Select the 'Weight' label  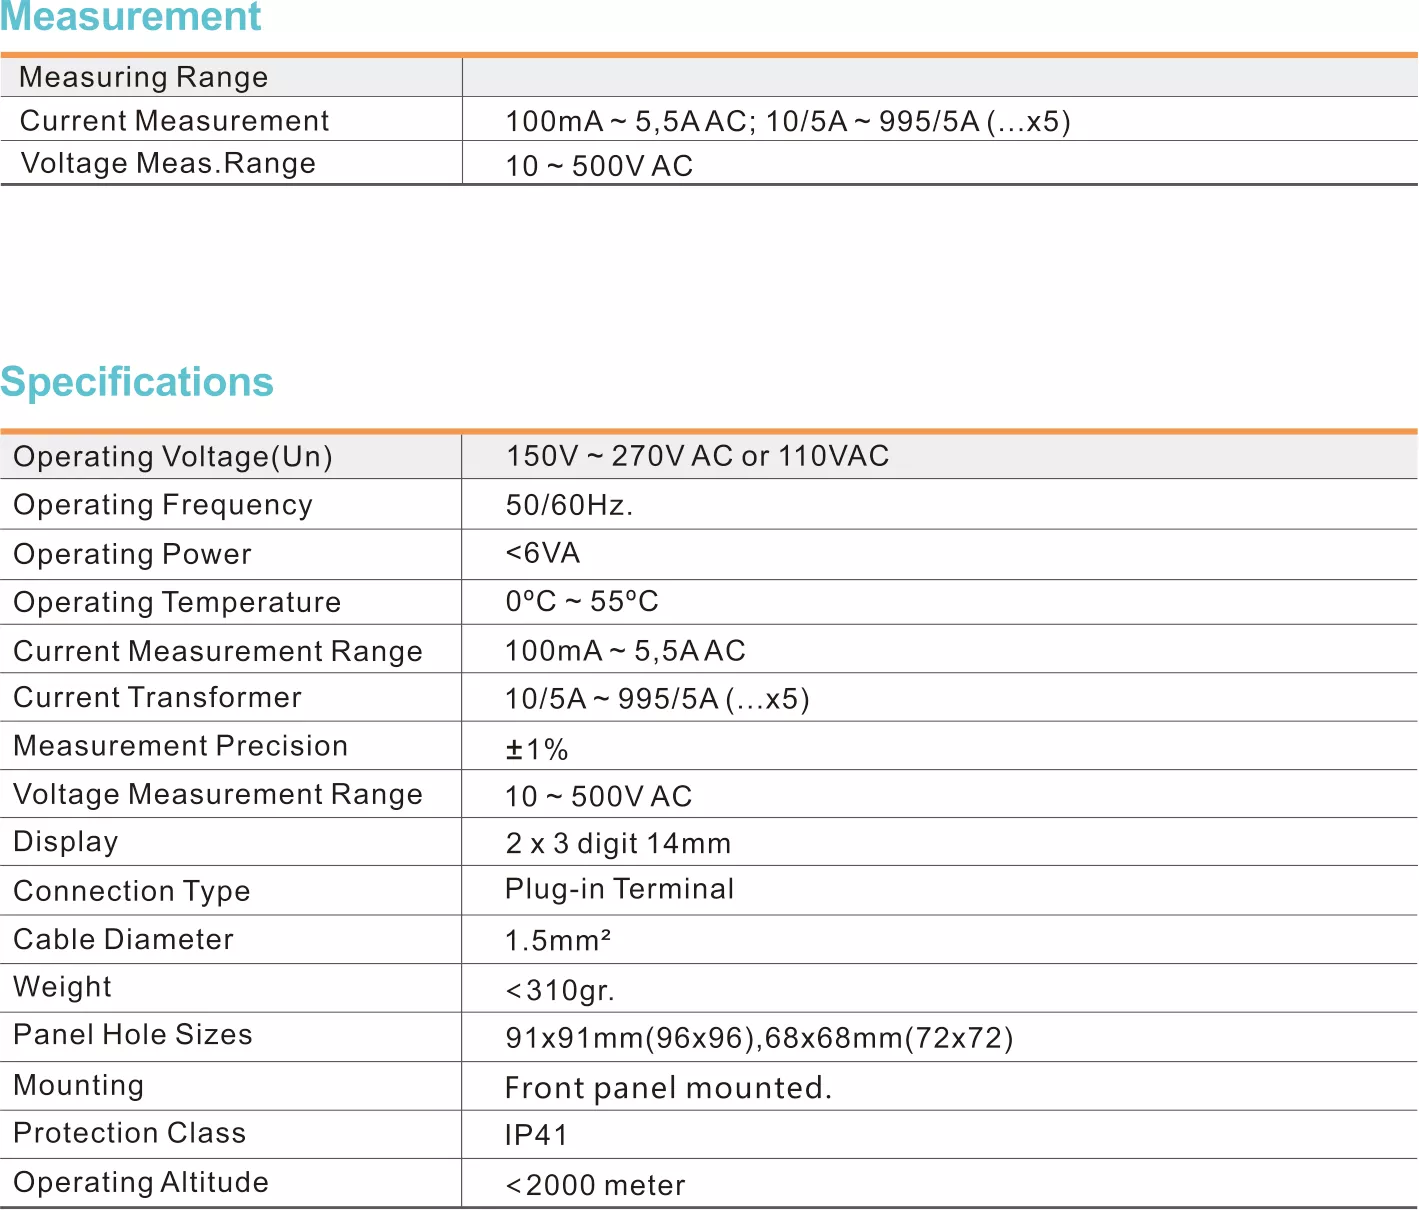[63, 988]
